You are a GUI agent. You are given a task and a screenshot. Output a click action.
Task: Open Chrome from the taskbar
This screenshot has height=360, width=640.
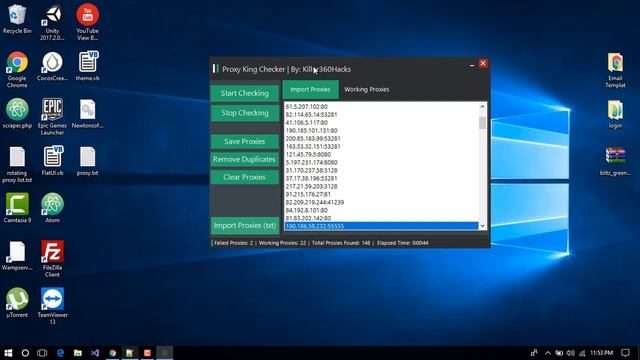113,353
